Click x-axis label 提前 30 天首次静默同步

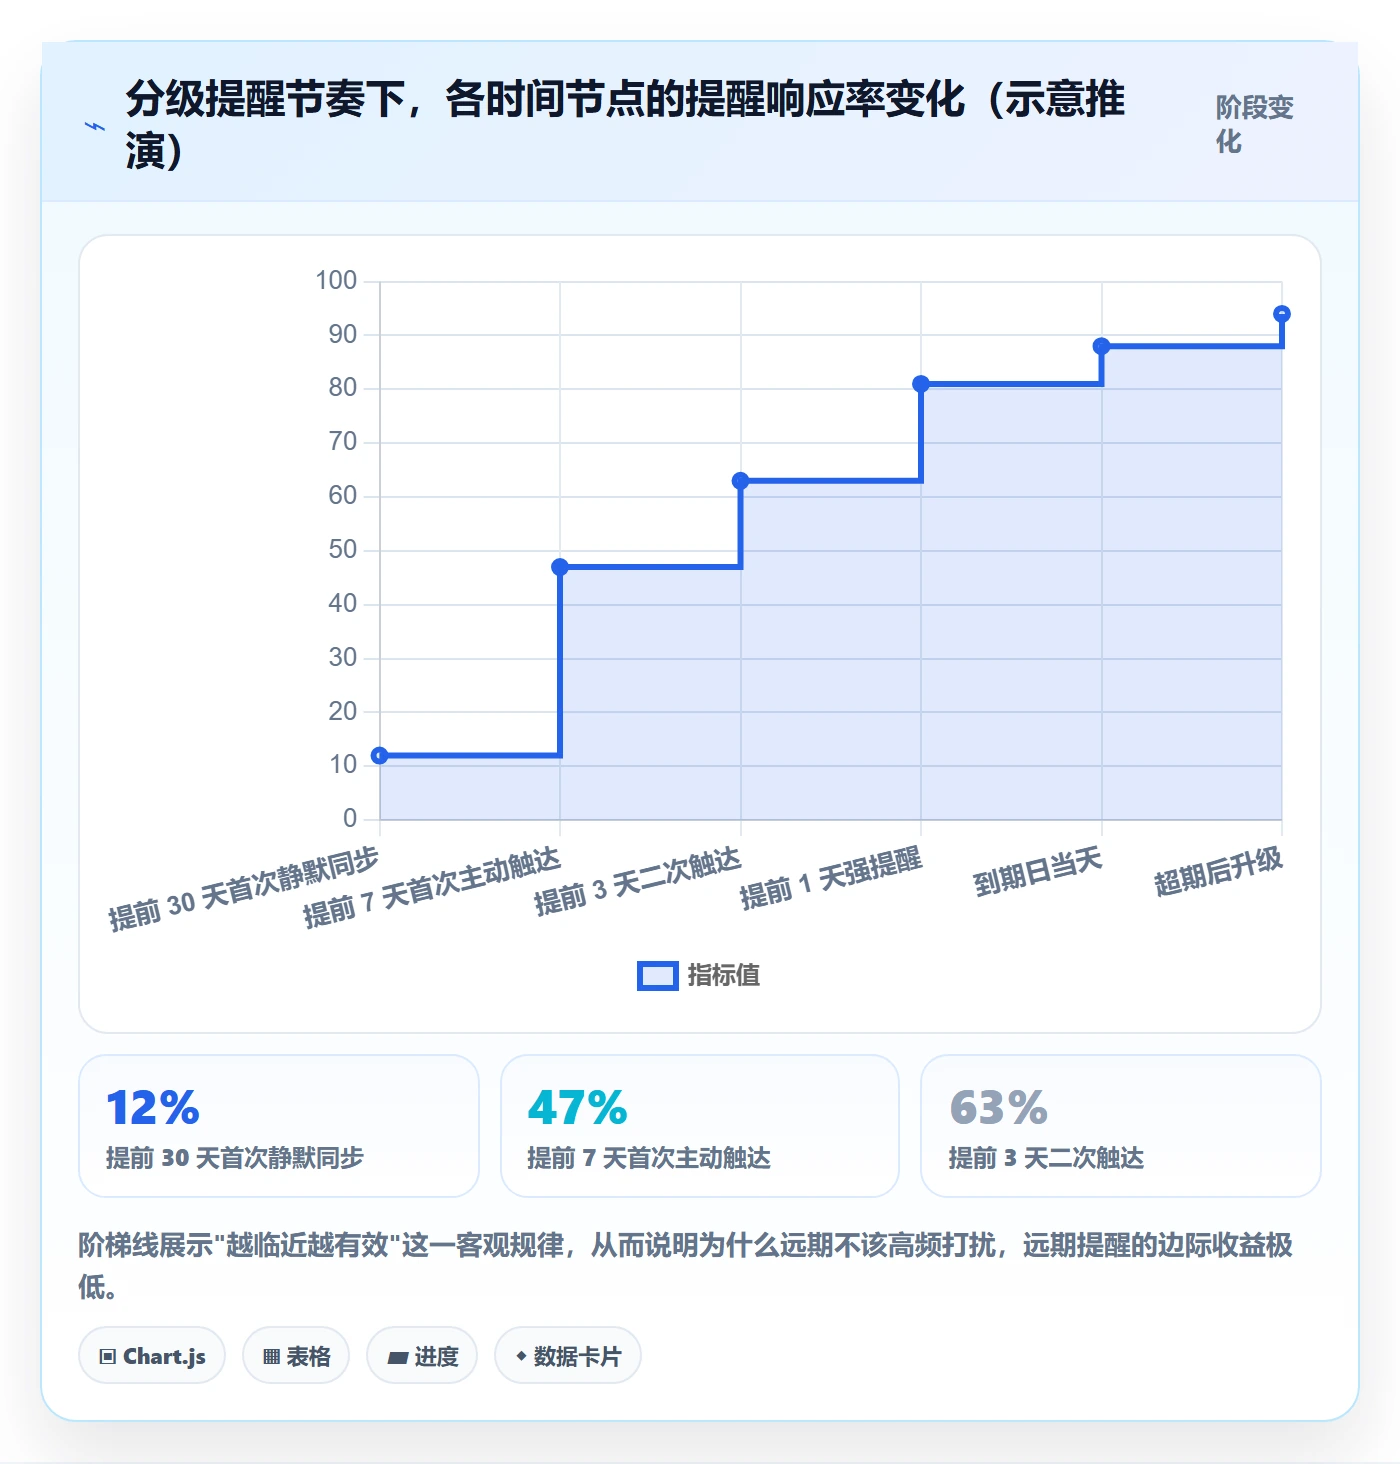tap(244, 889)
